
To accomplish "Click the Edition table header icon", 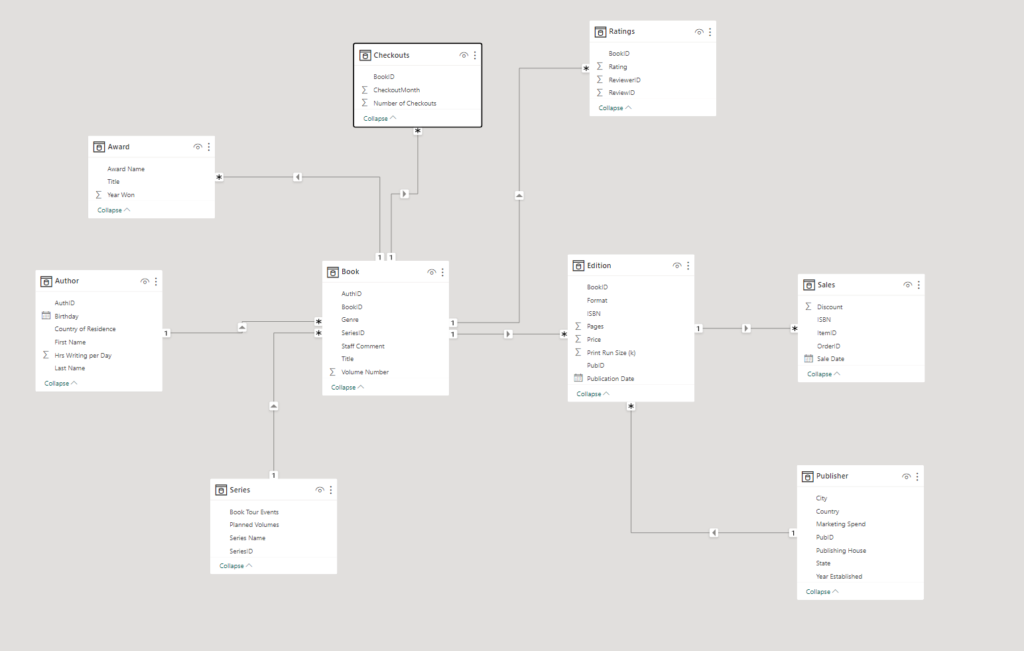I will point(579,266).
